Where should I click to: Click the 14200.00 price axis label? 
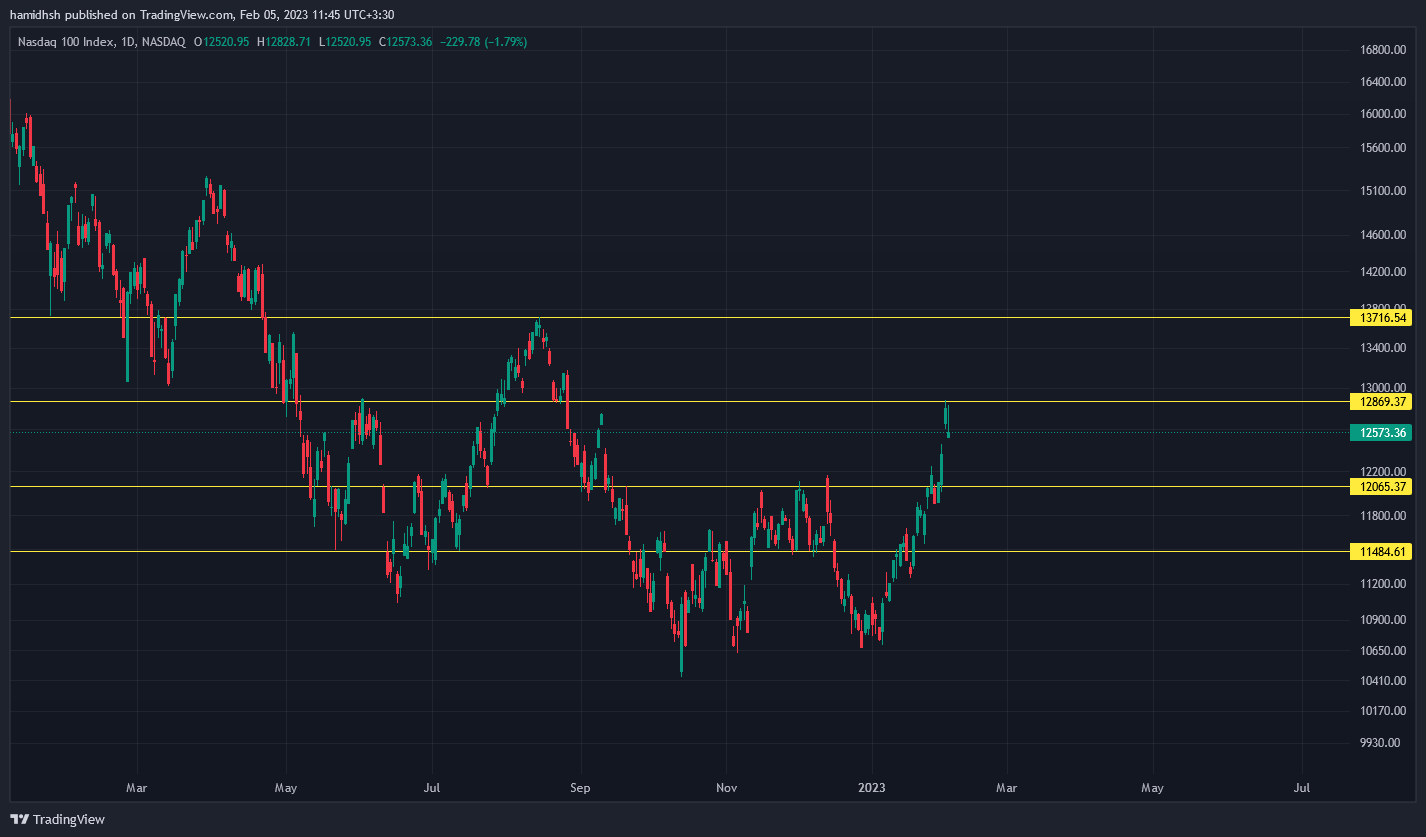1384,272
